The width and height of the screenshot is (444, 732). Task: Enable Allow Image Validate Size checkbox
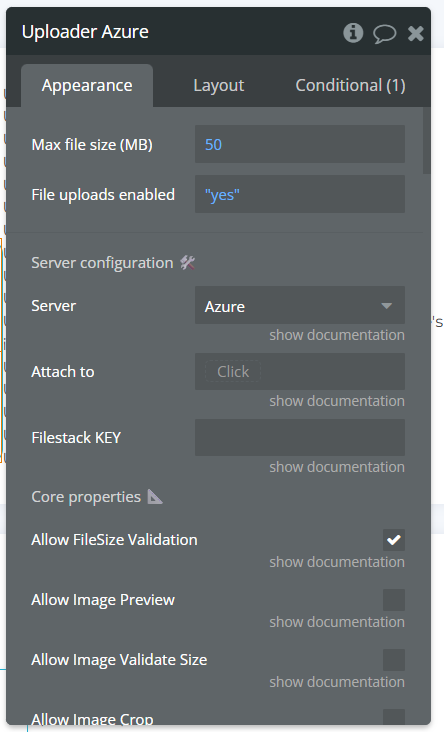point(394,660)
